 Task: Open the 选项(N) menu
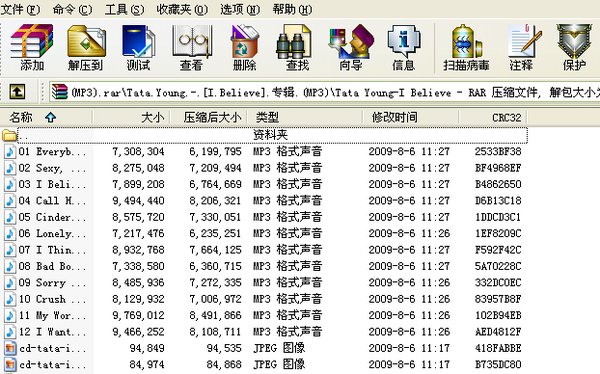pos(240,9)
